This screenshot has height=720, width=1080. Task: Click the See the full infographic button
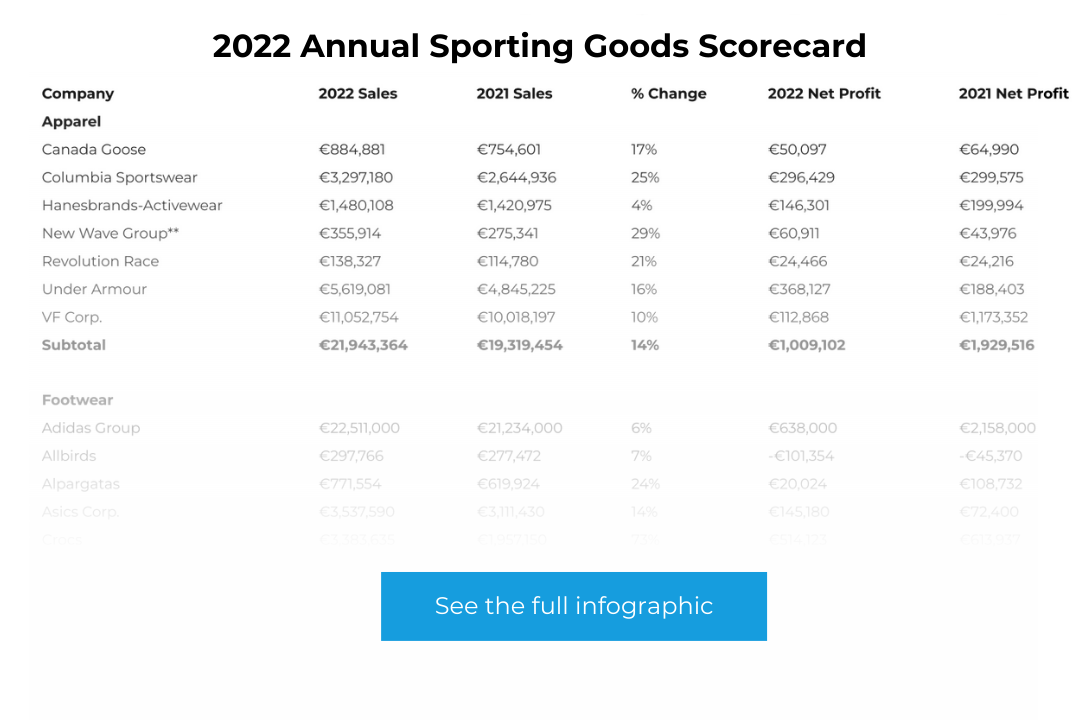tap(573, 606)
